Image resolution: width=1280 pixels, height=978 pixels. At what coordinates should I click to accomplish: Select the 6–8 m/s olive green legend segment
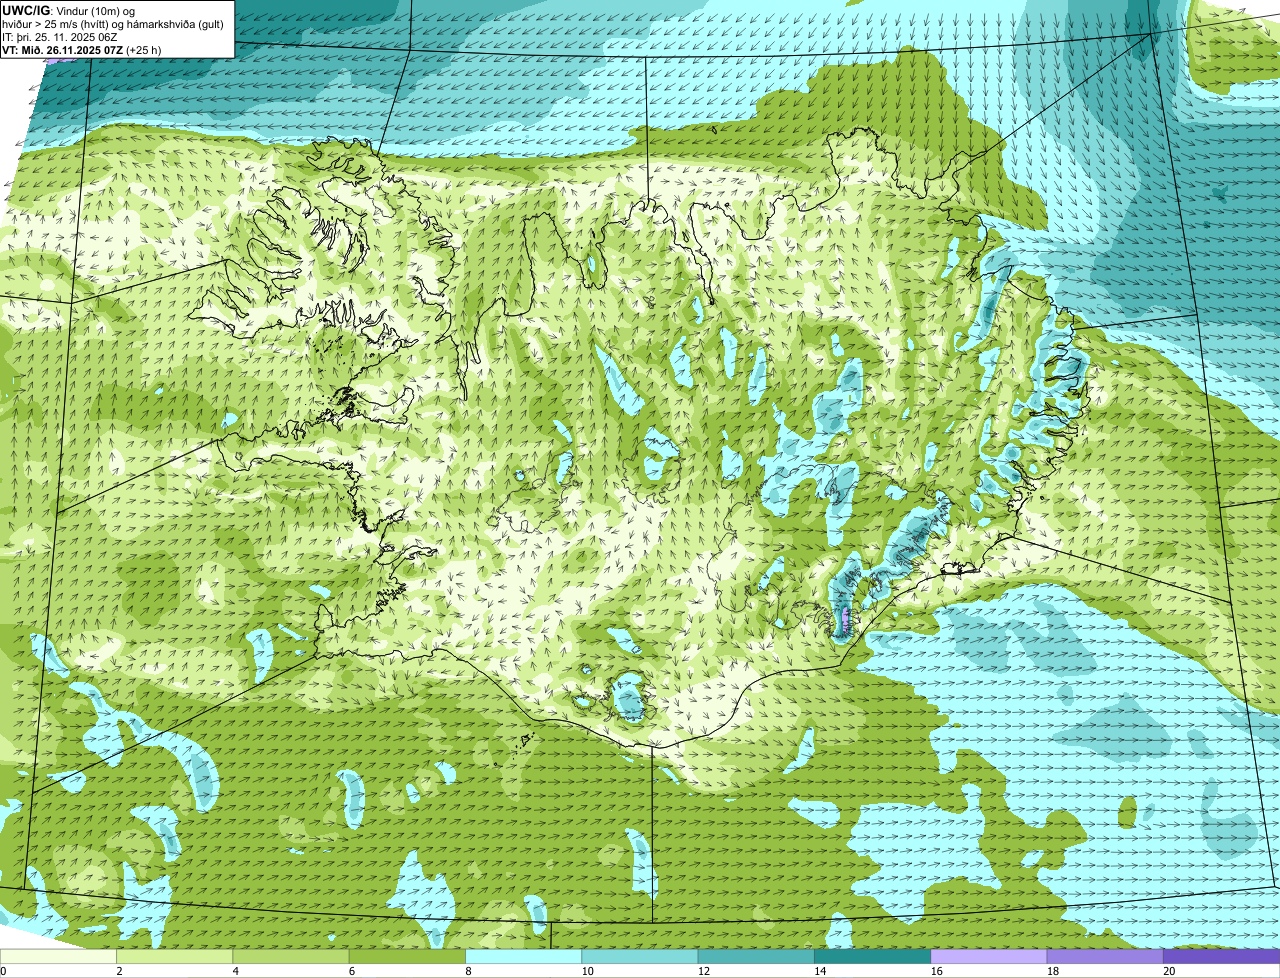(407, 957)
